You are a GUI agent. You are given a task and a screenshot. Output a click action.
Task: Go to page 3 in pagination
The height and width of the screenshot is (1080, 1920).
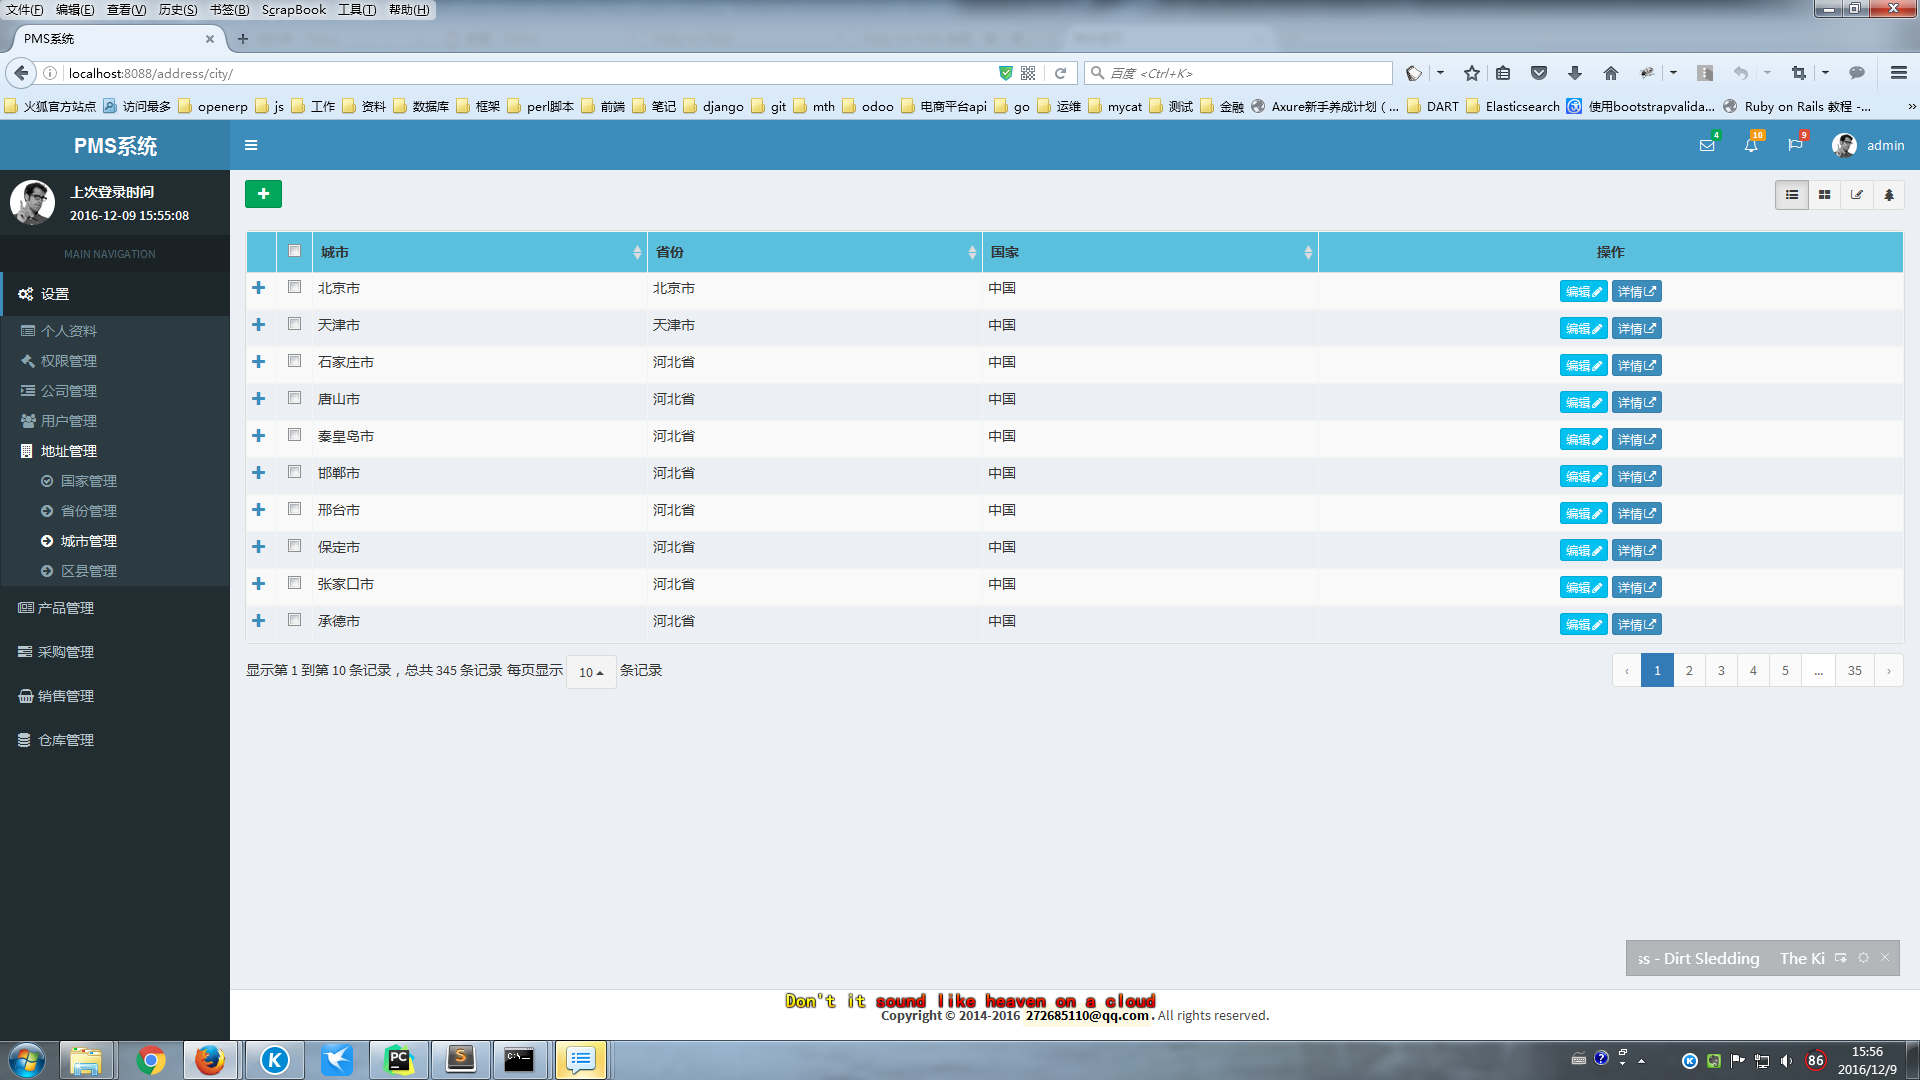[x=1721, y=670]
